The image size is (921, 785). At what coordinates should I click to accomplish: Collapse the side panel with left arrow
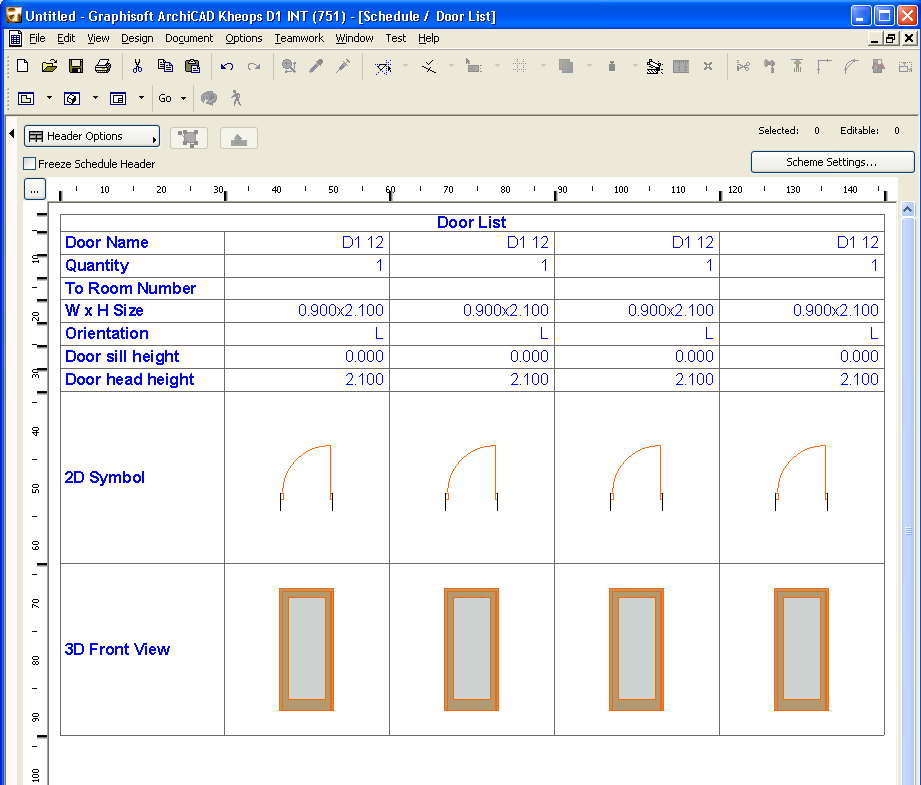coord(11,134)
